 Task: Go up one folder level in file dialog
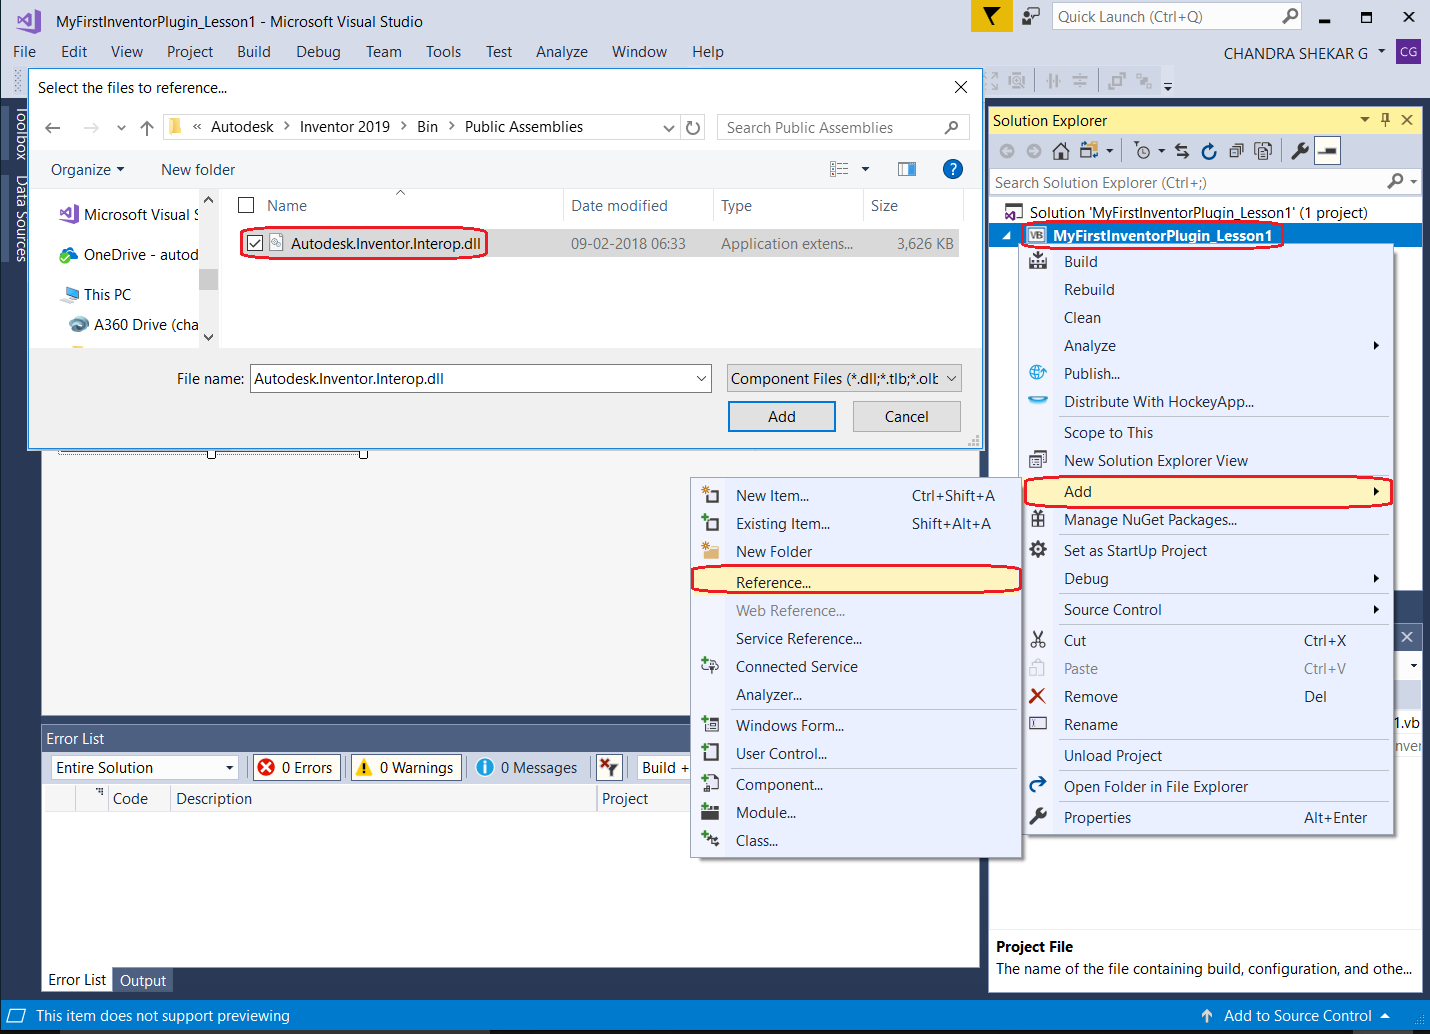pyautogui.click(x=147, y=127)
